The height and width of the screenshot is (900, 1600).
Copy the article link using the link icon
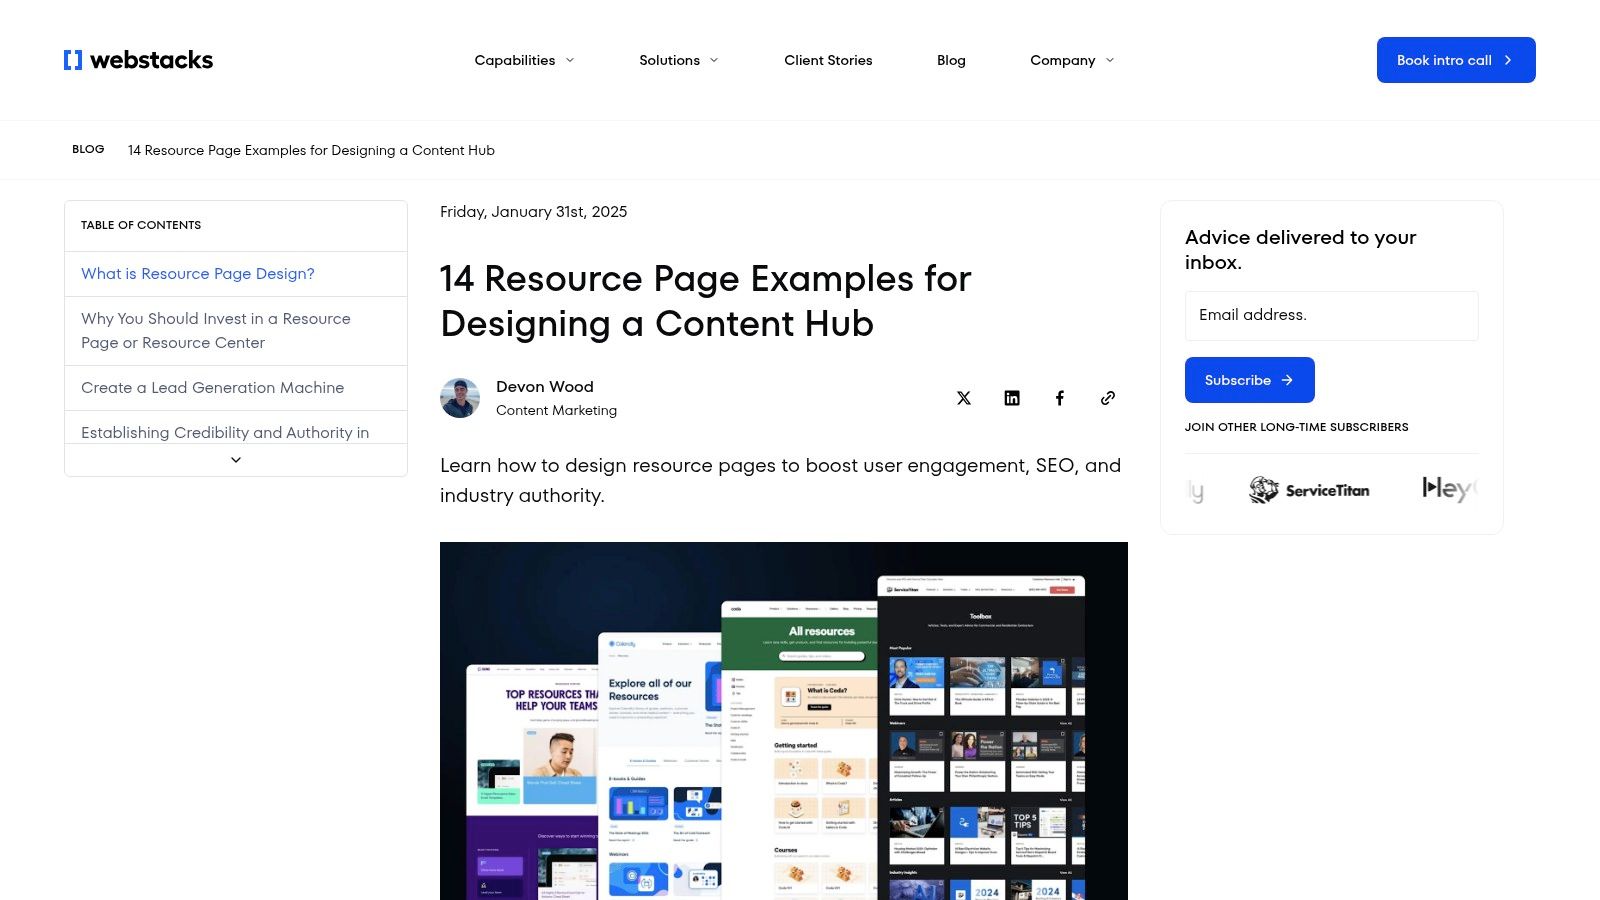[1107, 397]
